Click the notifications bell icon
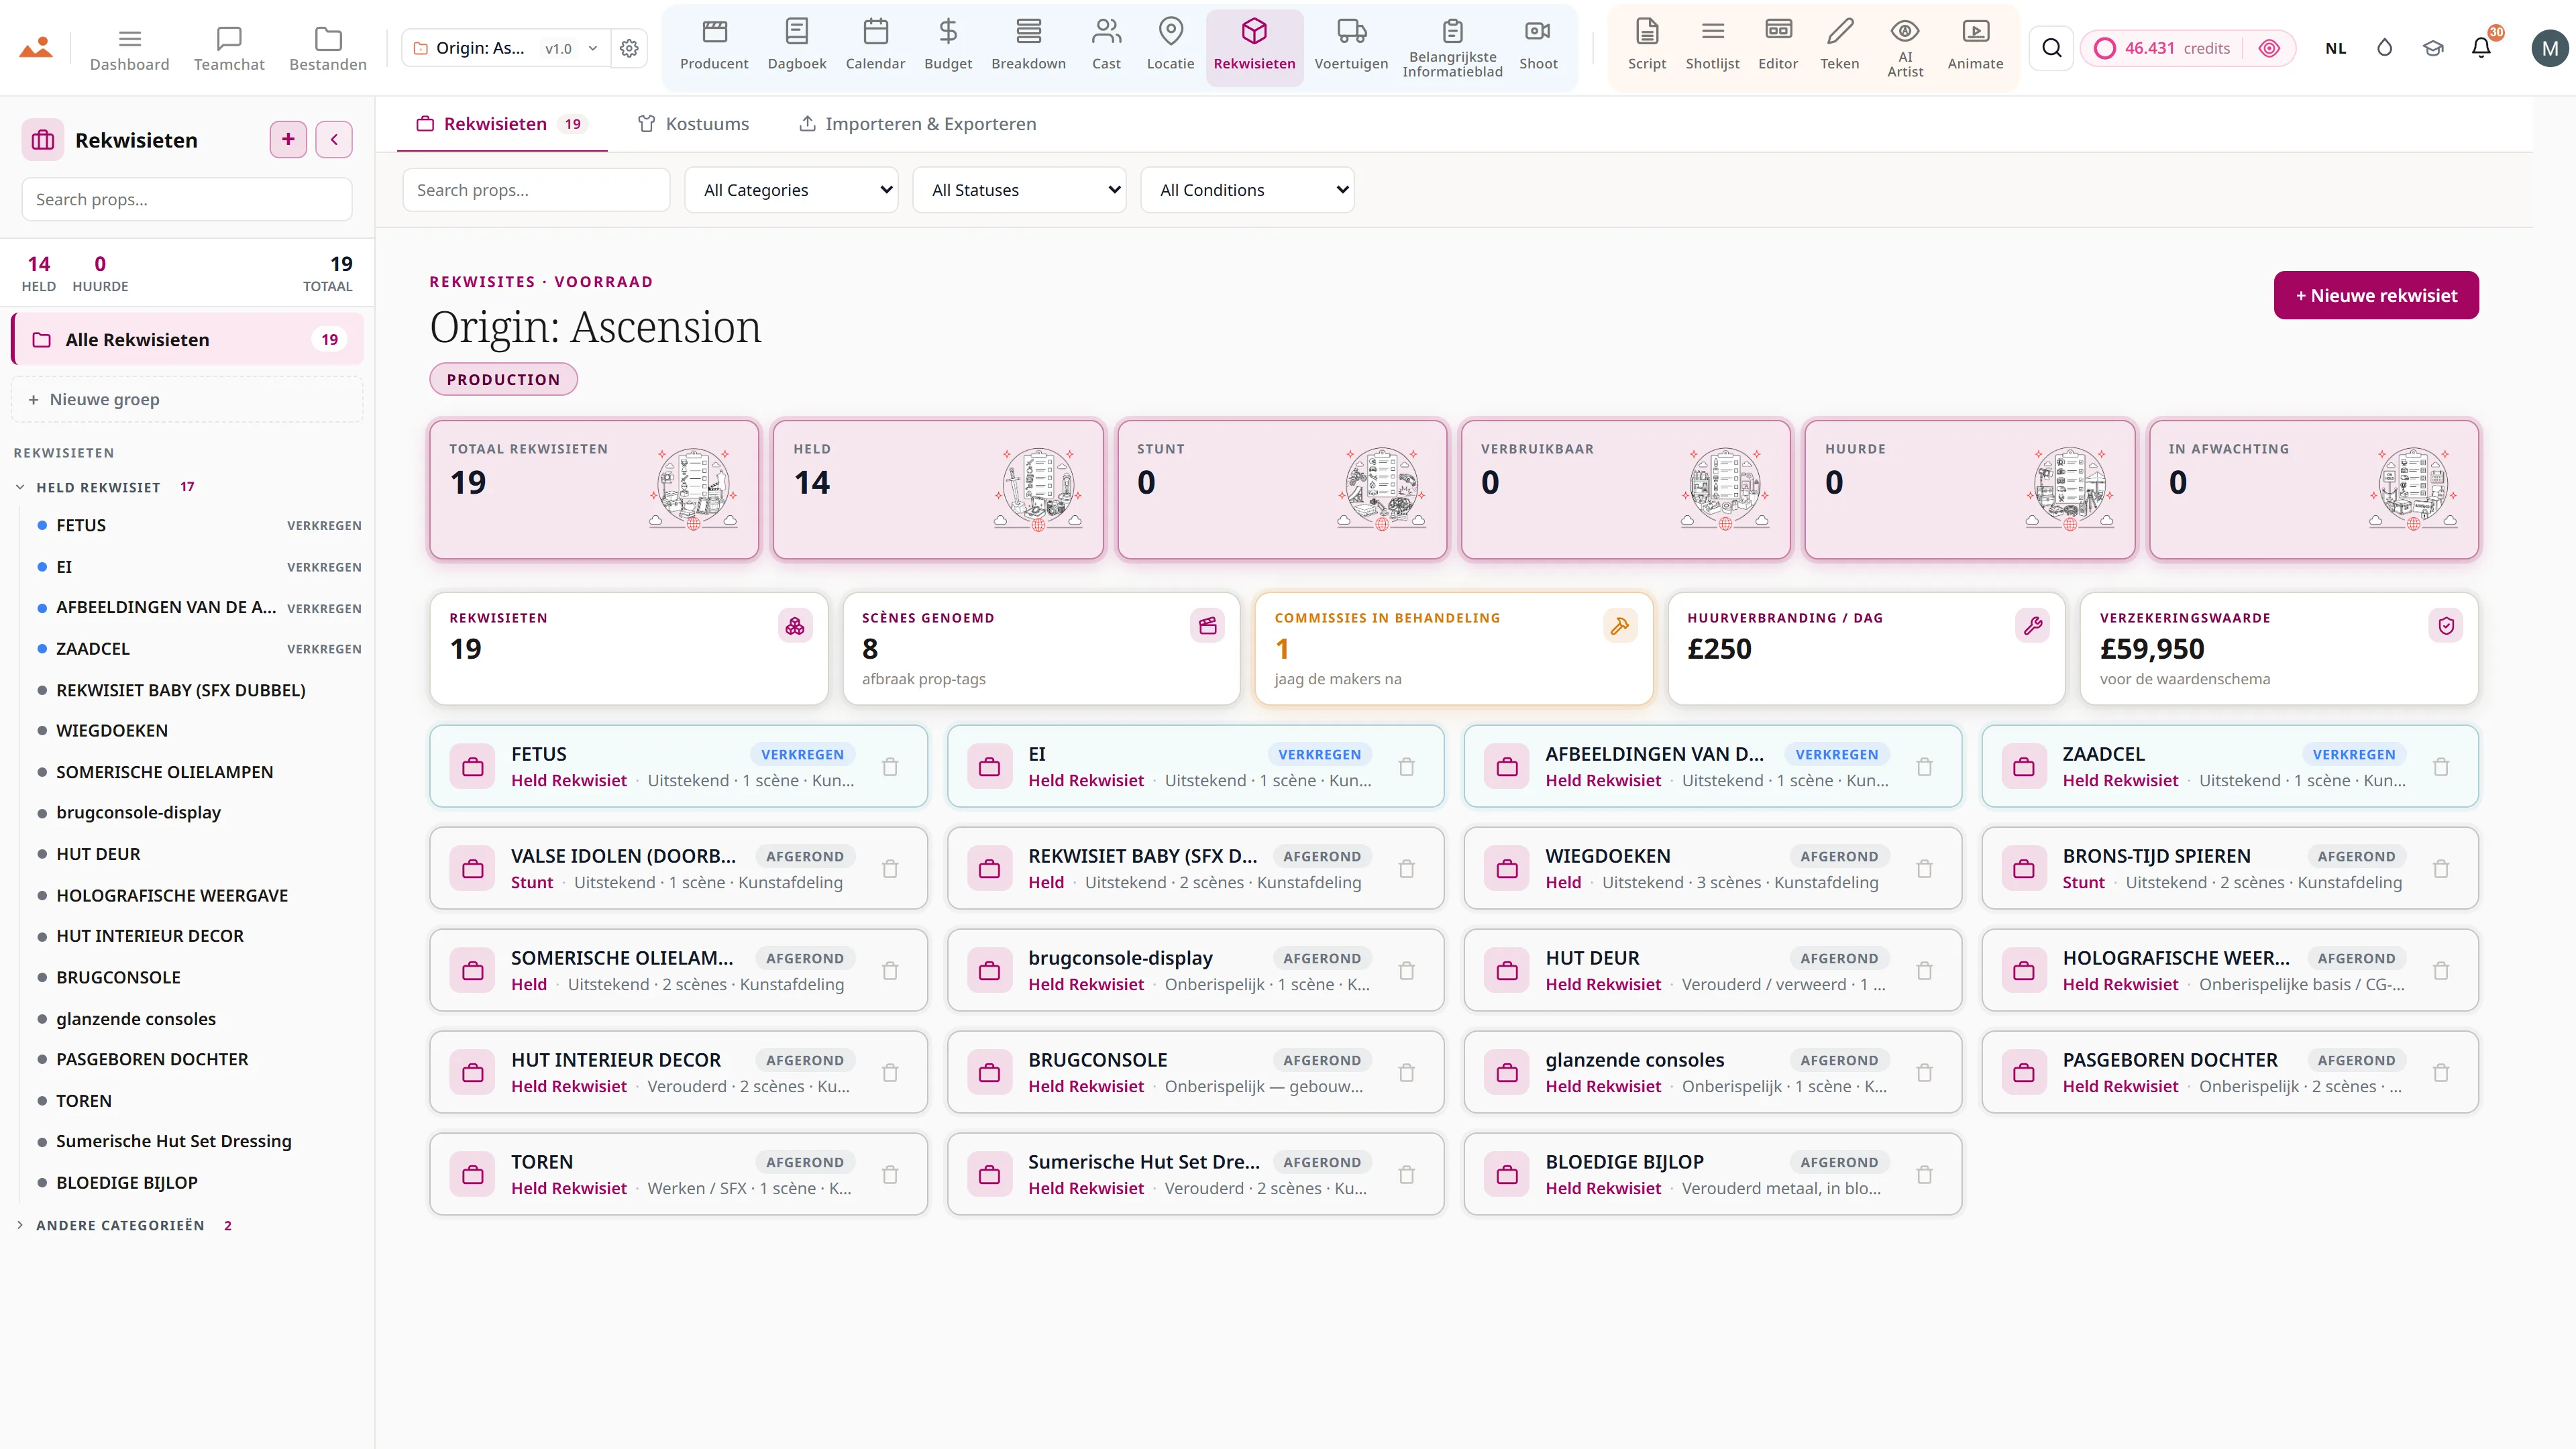This screenshot has width=2576, height=1449. point(2481,48)
